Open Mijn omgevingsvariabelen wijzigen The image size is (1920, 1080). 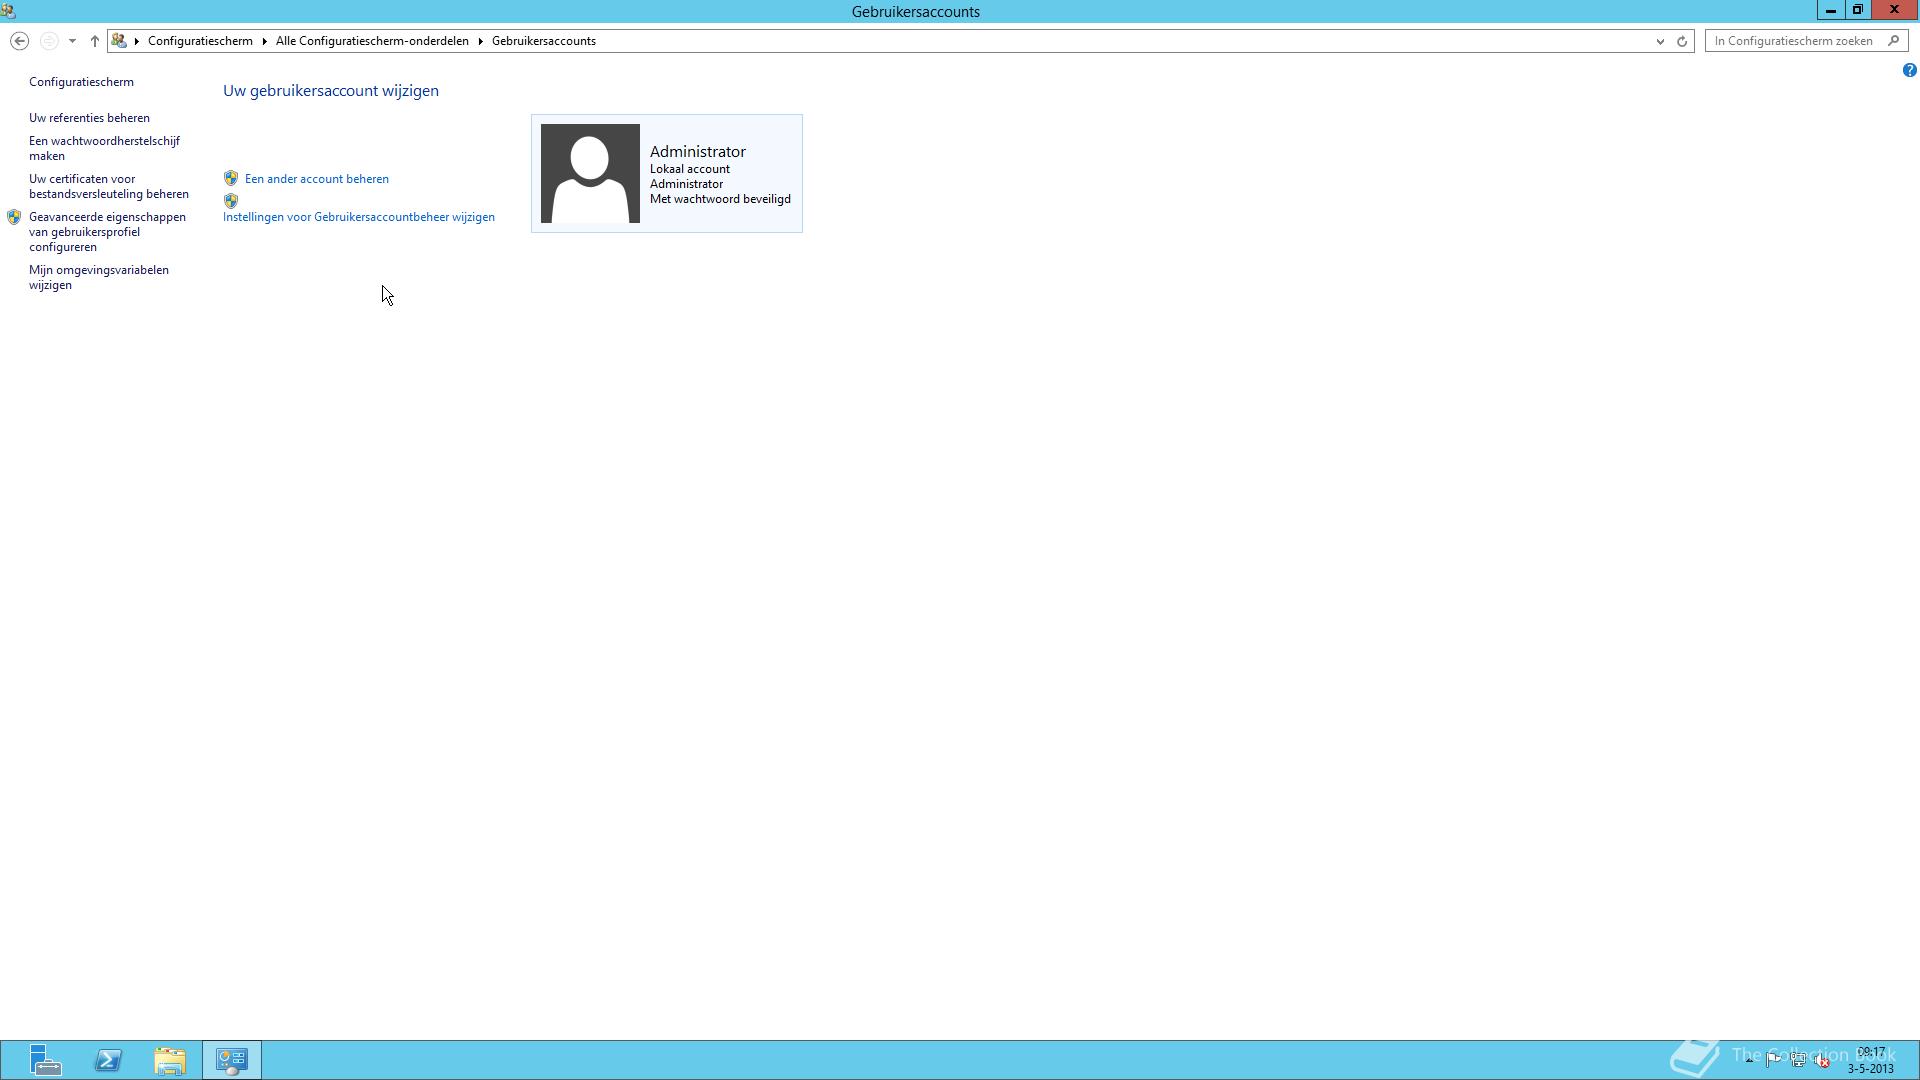tap(99, 277)
